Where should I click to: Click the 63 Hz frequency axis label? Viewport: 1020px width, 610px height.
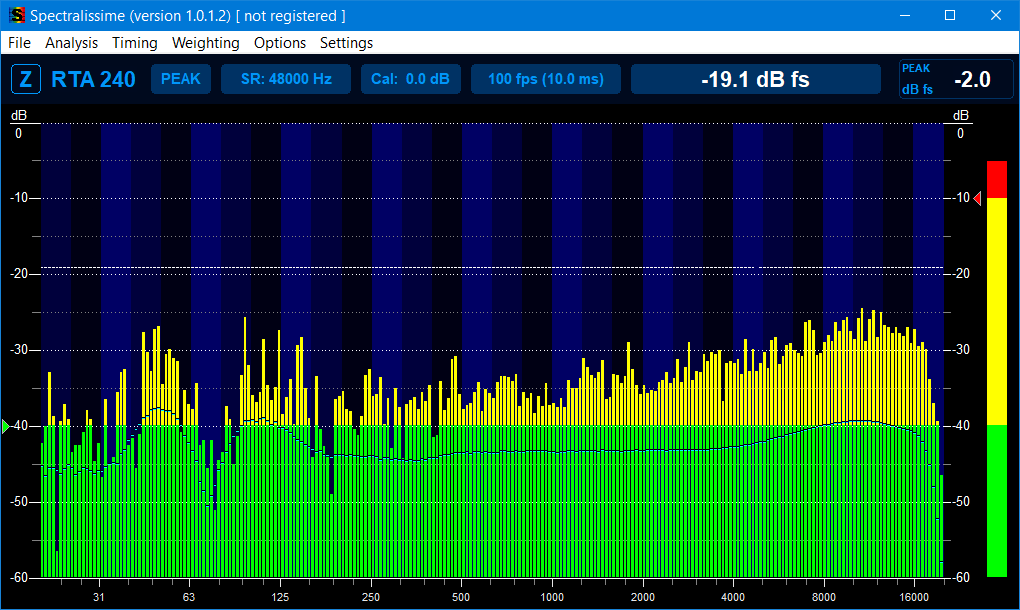click(189, 597)
